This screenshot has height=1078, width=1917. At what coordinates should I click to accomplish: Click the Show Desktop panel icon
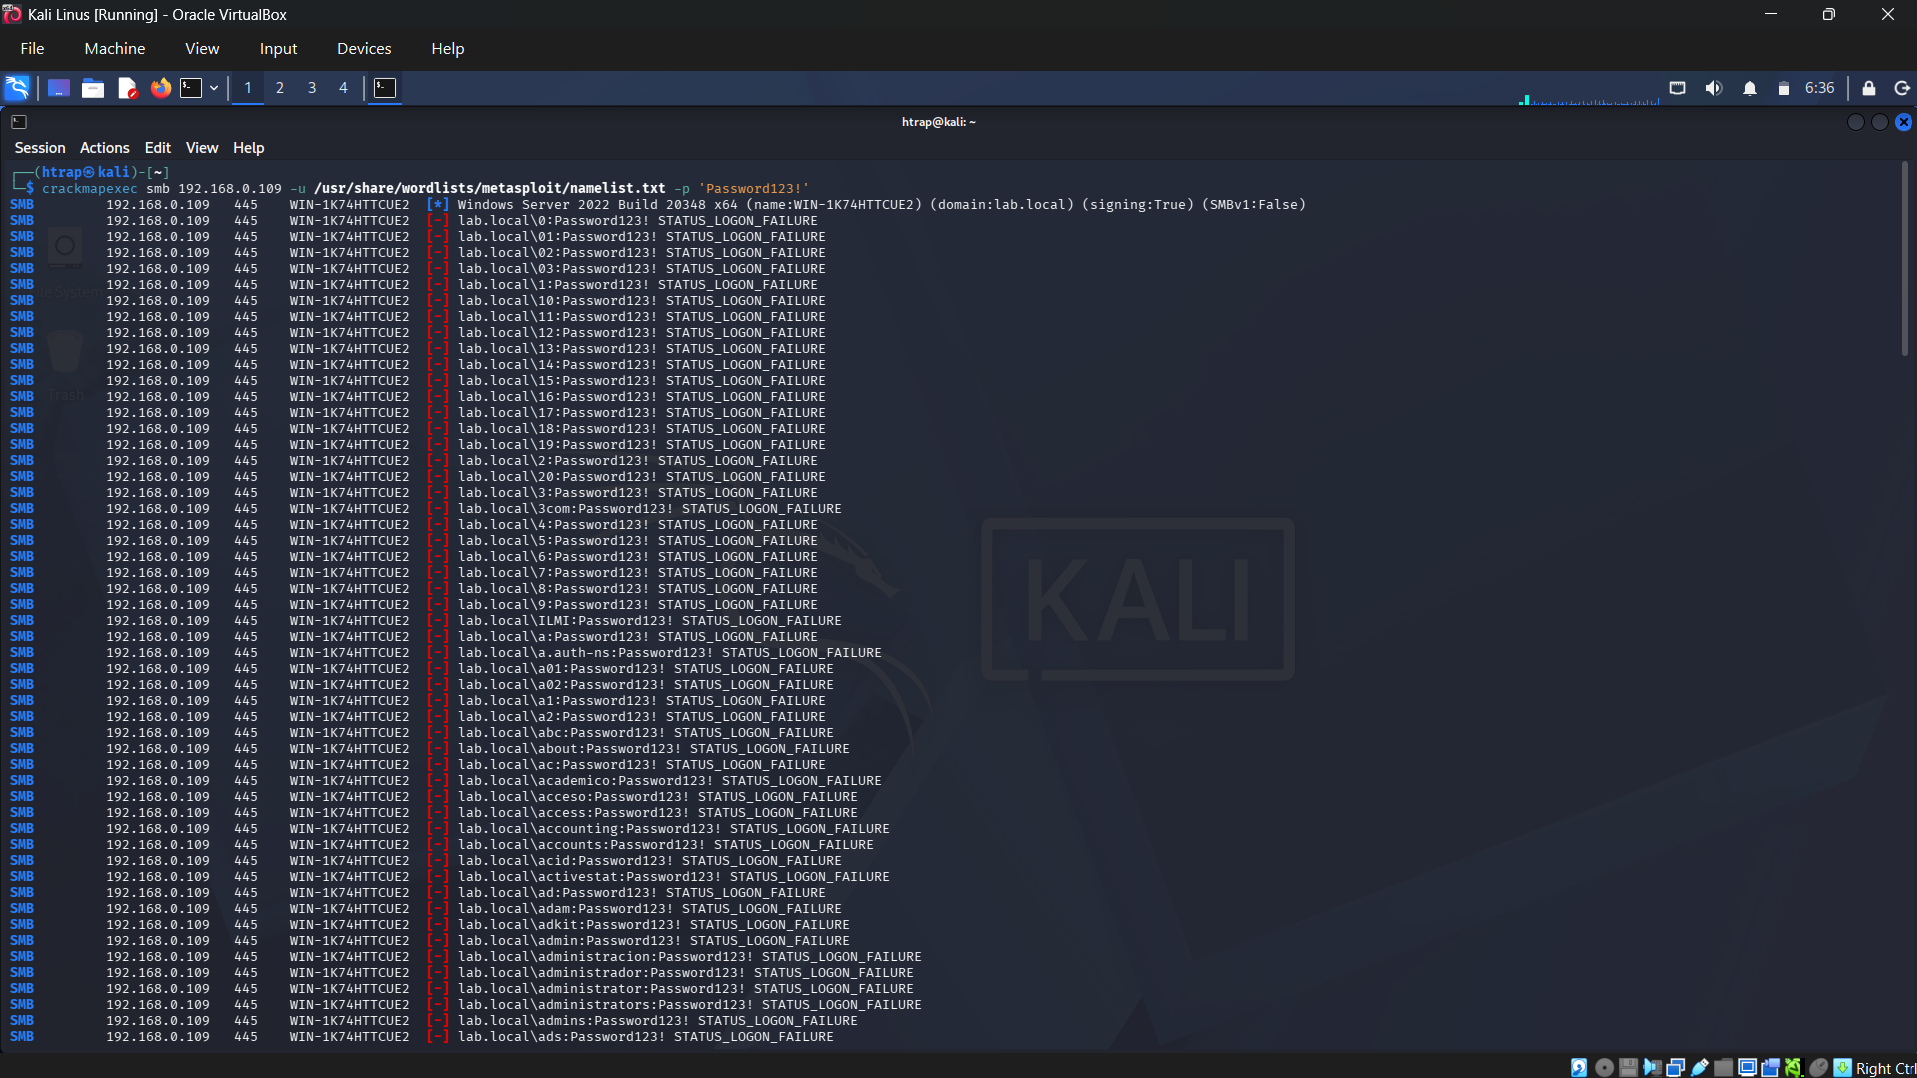point(59,88)
